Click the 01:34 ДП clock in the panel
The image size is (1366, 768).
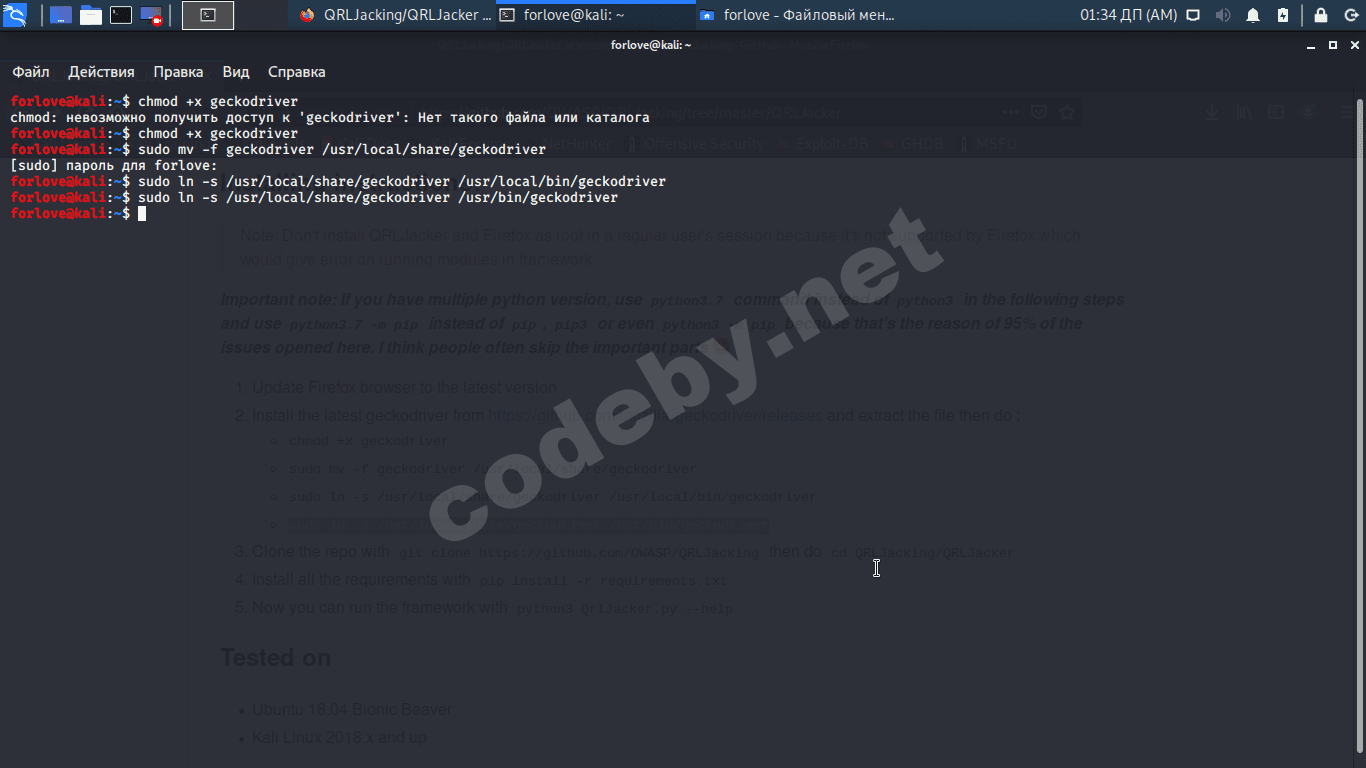point(1129,15)
